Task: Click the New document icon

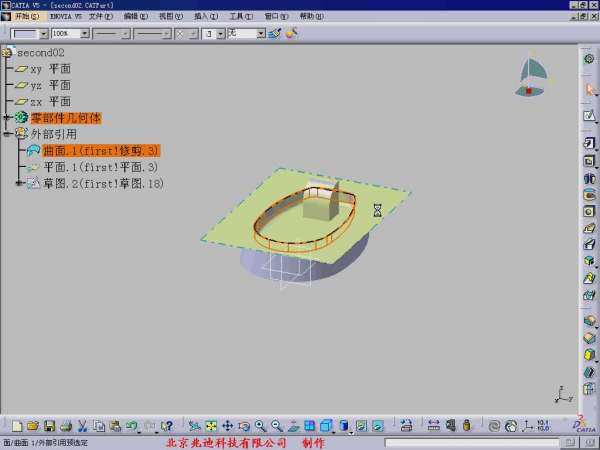Action: click(x=17, y=426)
